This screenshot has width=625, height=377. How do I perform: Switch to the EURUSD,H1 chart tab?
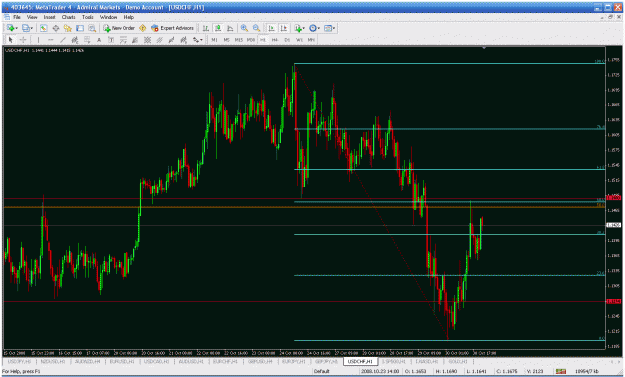click(x=122, y=361)
